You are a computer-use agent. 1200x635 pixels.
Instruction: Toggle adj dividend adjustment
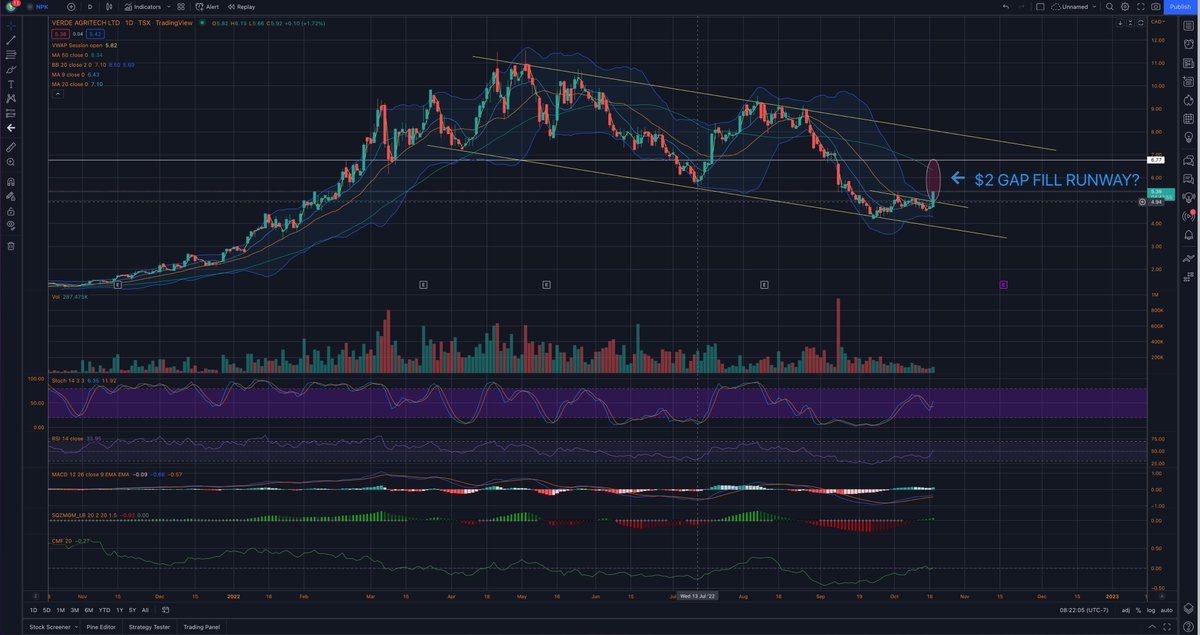click(1126, 610)
